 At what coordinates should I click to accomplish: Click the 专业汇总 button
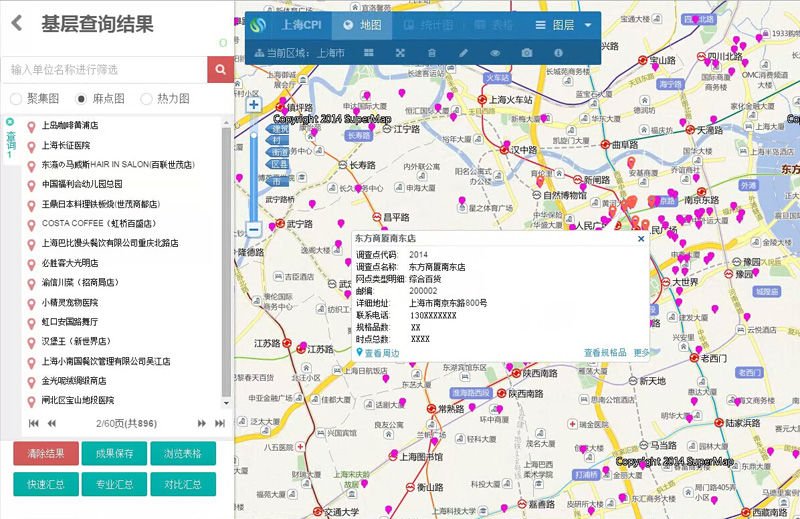point(114,484)
